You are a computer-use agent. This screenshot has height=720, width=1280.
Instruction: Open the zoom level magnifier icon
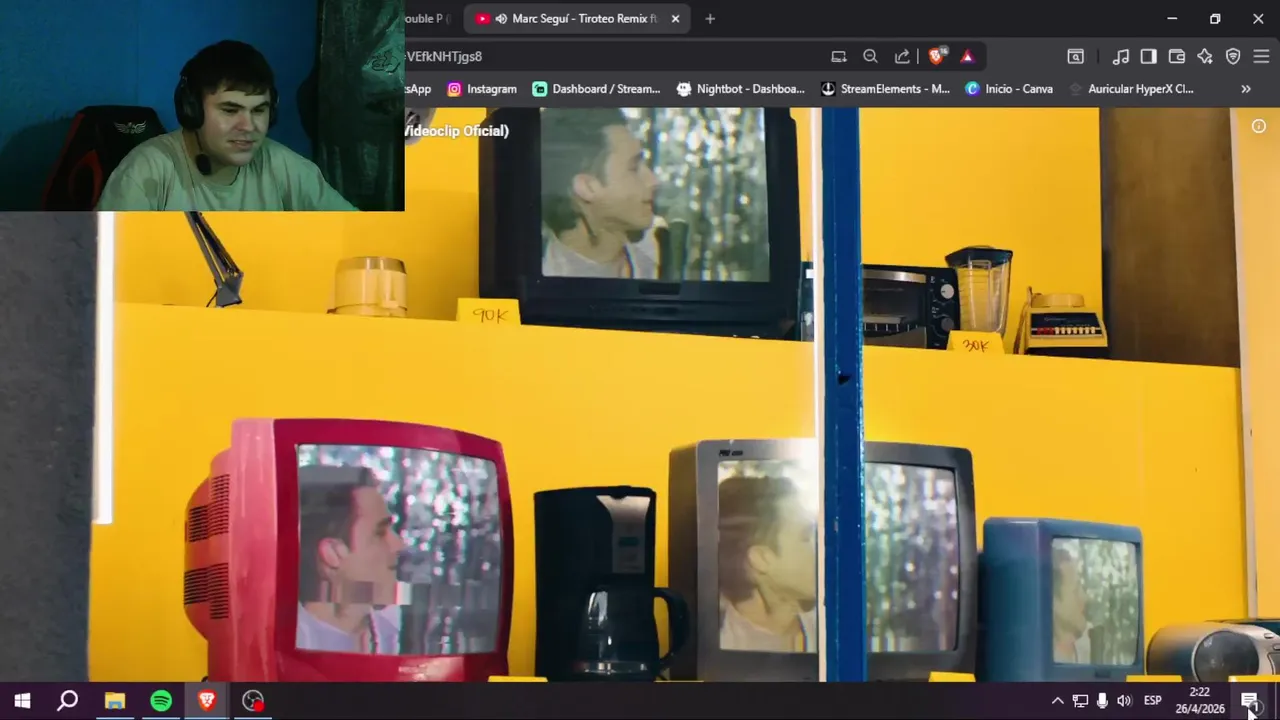(870, 57)
